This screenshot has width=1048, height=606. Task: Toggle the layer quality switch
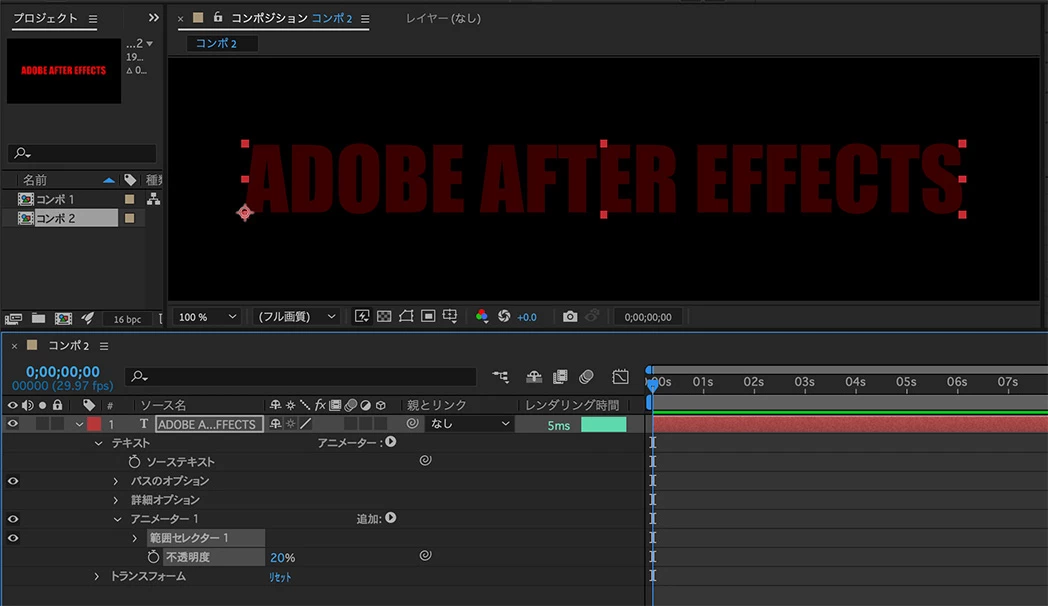(x=306, y=424)
